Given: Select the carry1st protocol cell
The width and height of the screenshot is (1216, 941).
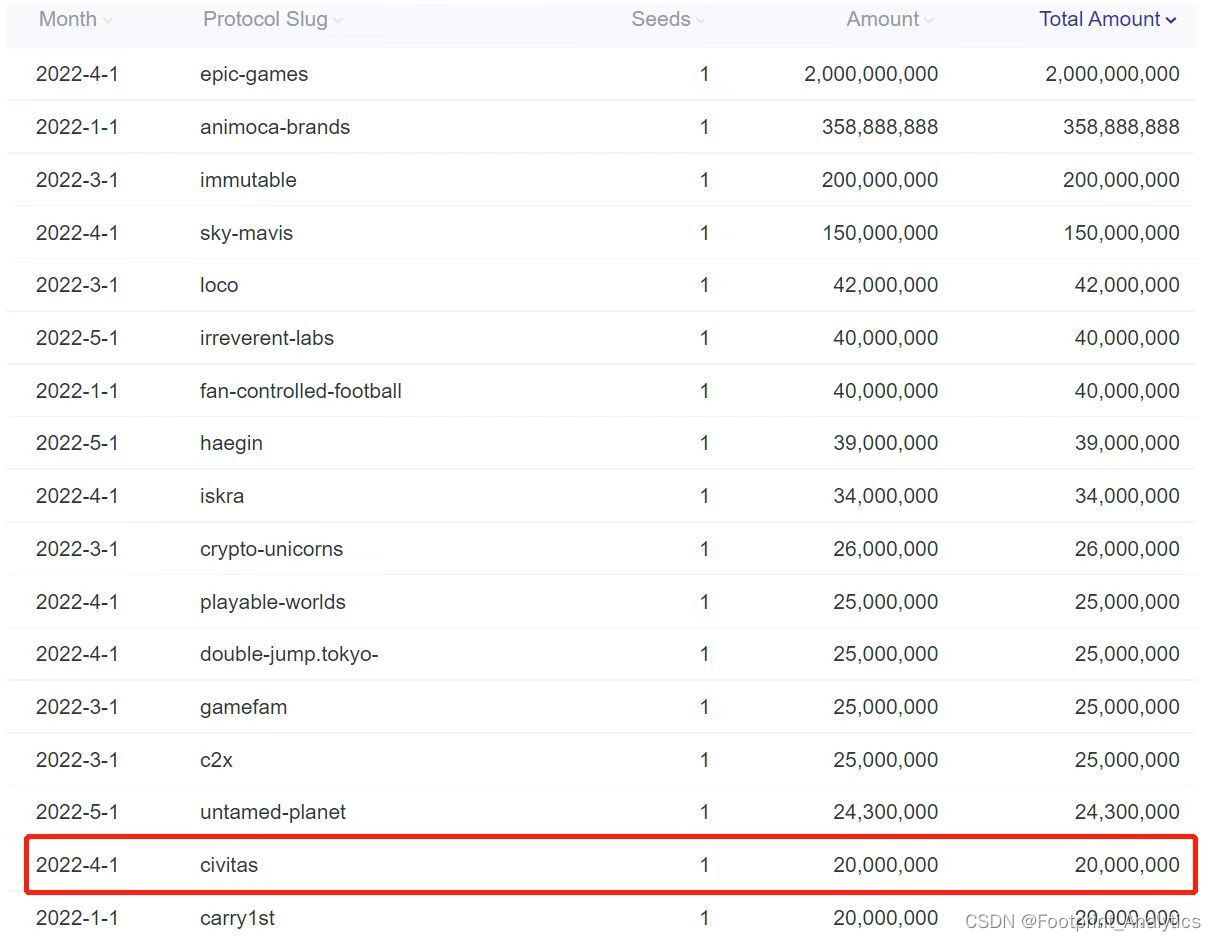Looking at the screenshot, I should pyautogui.click(x=237, y=918).
